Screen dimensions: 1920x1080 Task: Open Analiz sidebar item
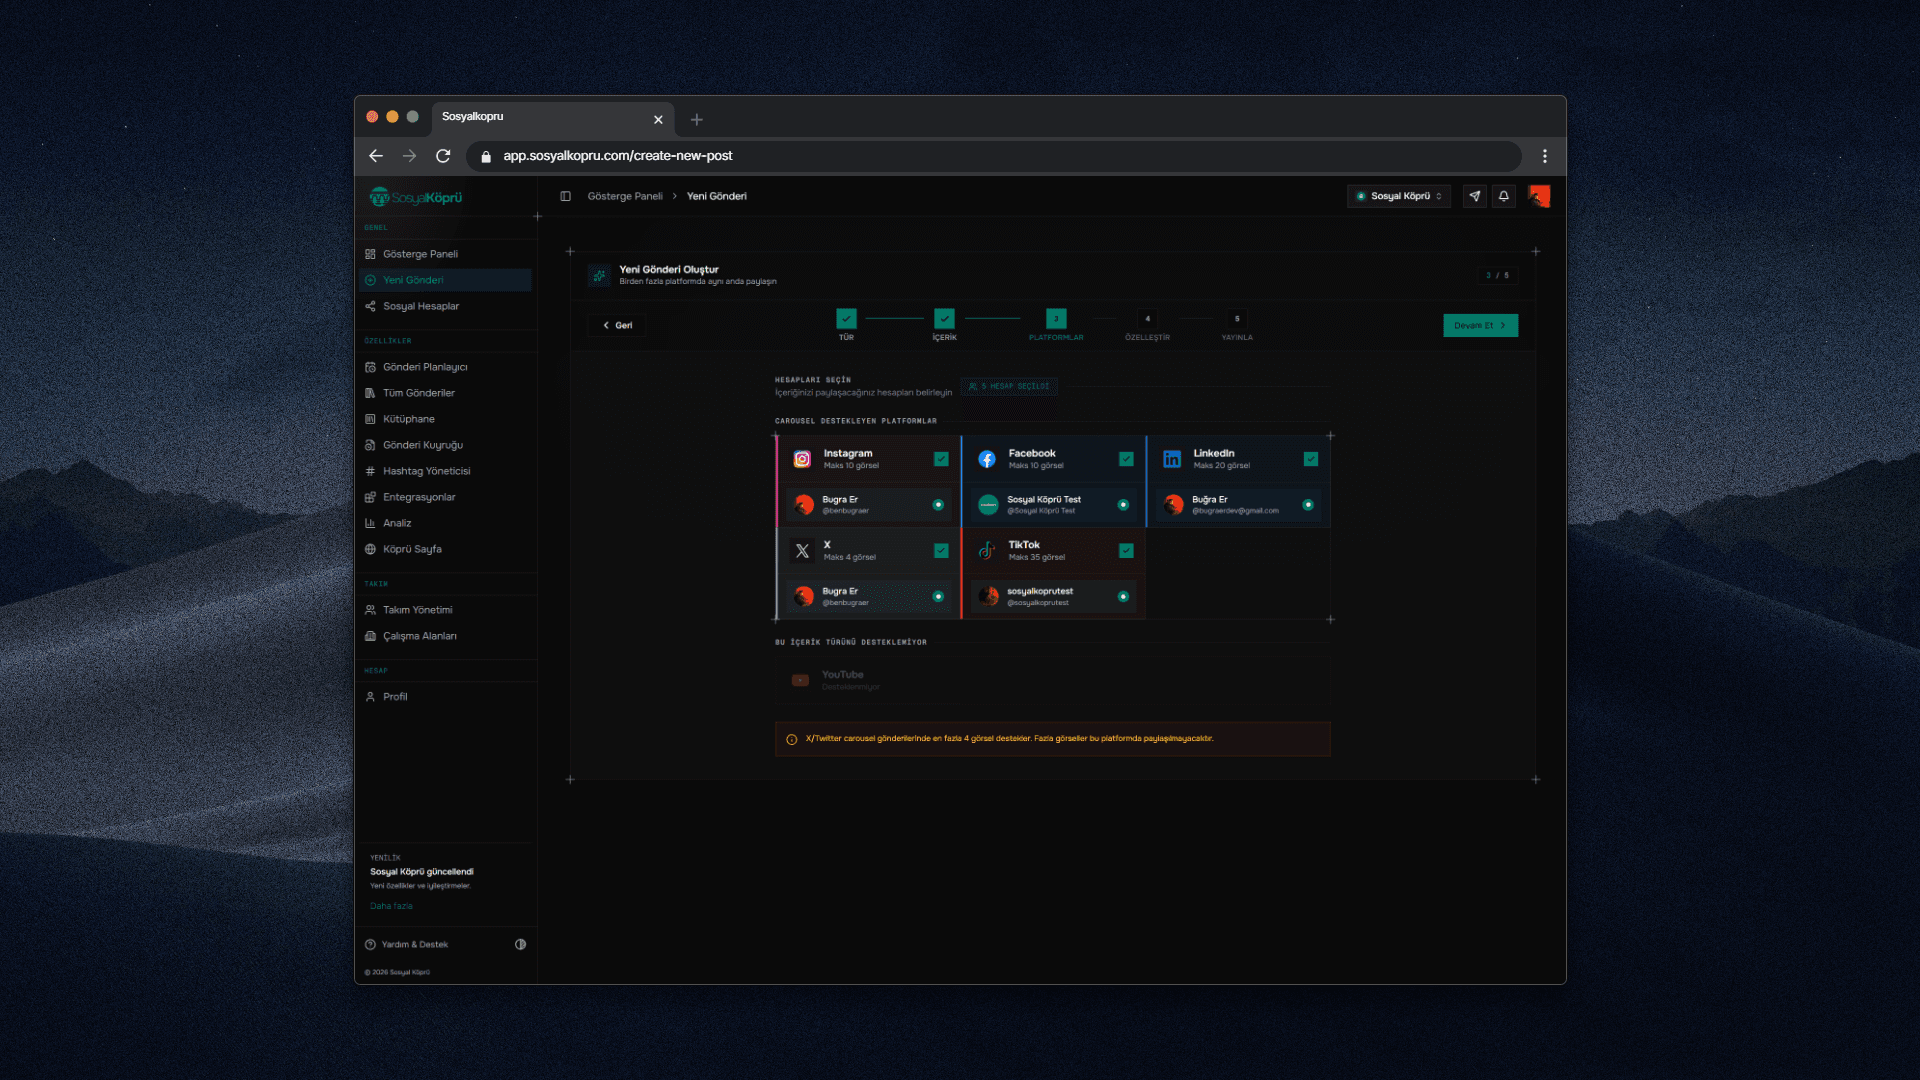tap(445, 523)
